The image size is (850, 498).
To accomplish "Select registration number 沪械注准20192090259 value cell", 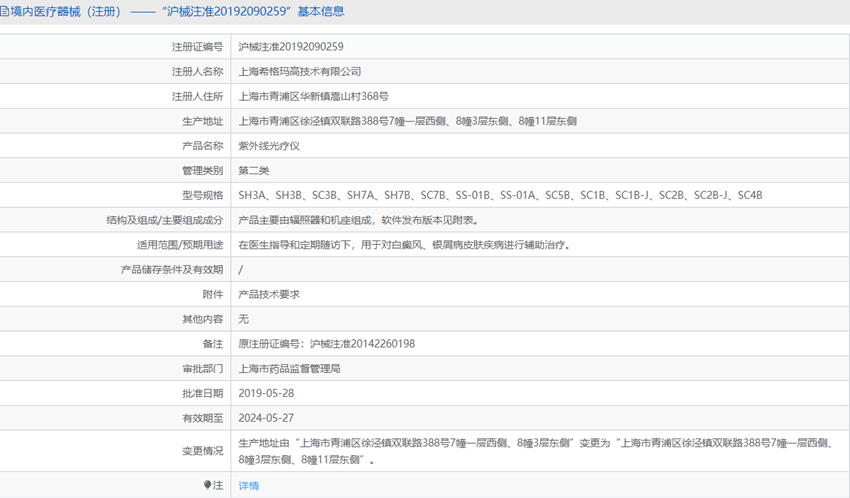I will click(x=291, y=47).
